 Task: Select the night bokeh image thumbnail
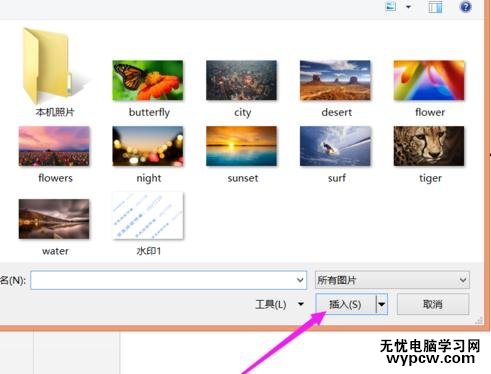click(x=148, y=146)
